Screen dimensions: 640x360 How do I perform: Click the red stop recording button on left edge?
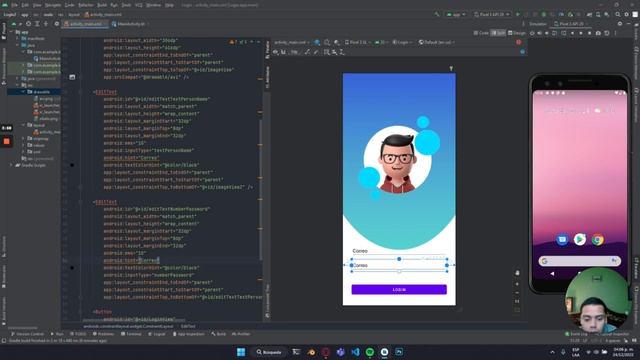coord(7,141)
